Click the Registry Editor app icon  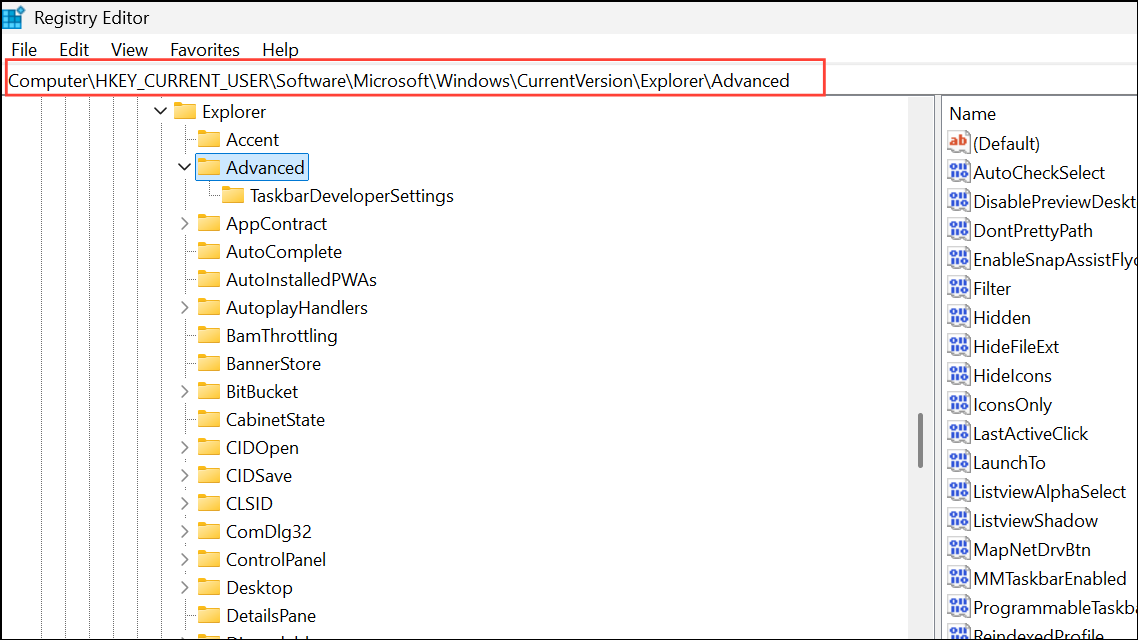tap(14, 17)
